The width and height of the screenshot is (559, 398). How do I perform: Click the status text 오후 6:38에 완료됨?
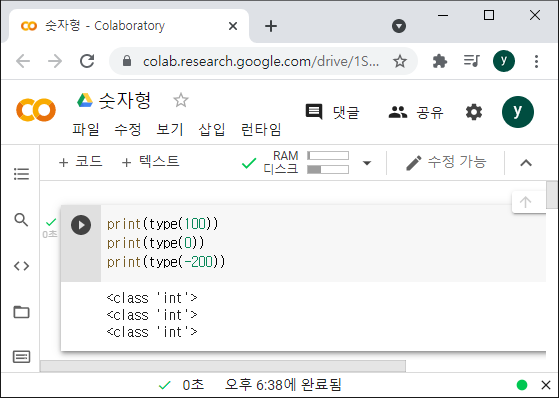click(x=283, y=385)
